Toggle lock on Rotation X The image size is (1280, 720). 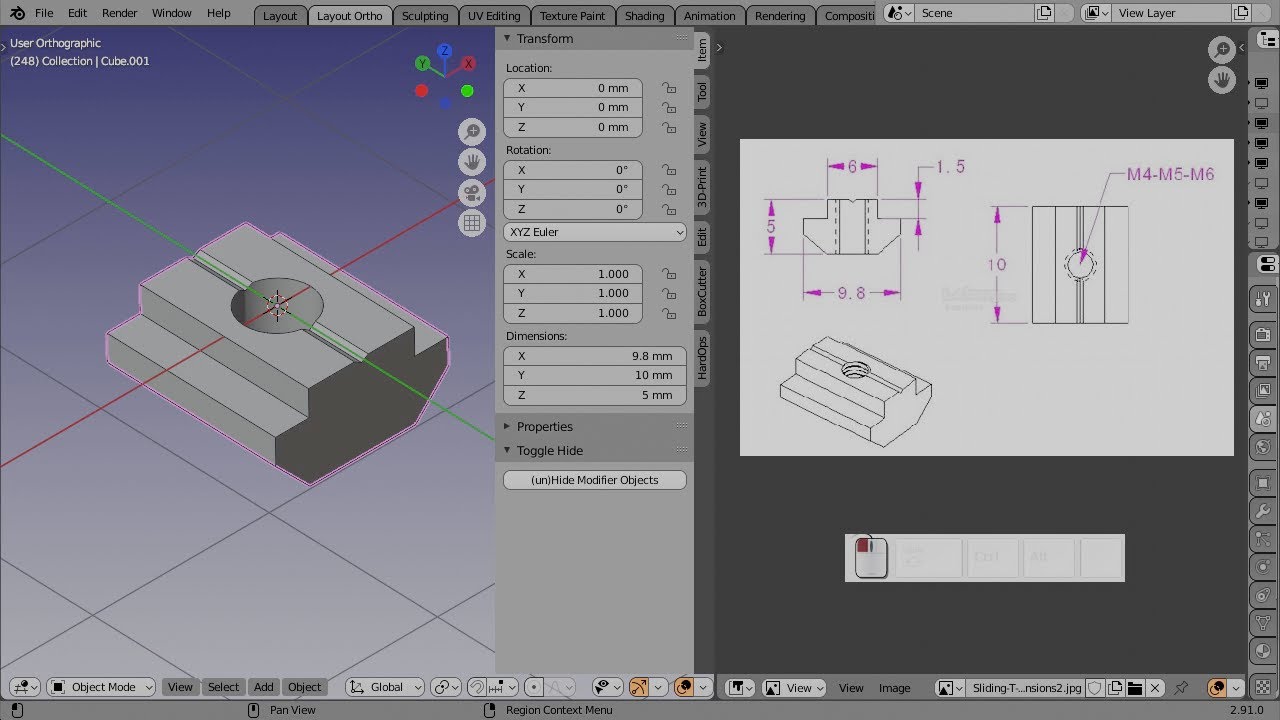coord(669,170)
